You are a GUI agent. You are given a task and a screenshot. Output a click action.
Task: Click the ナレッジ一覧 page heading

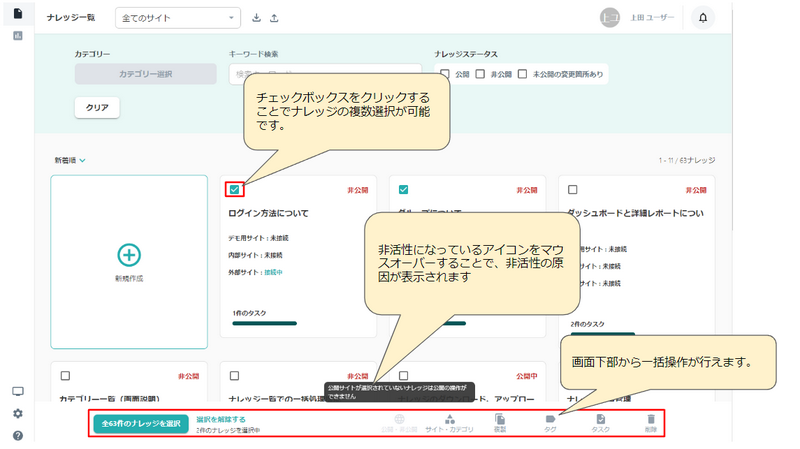pos(70,18)
